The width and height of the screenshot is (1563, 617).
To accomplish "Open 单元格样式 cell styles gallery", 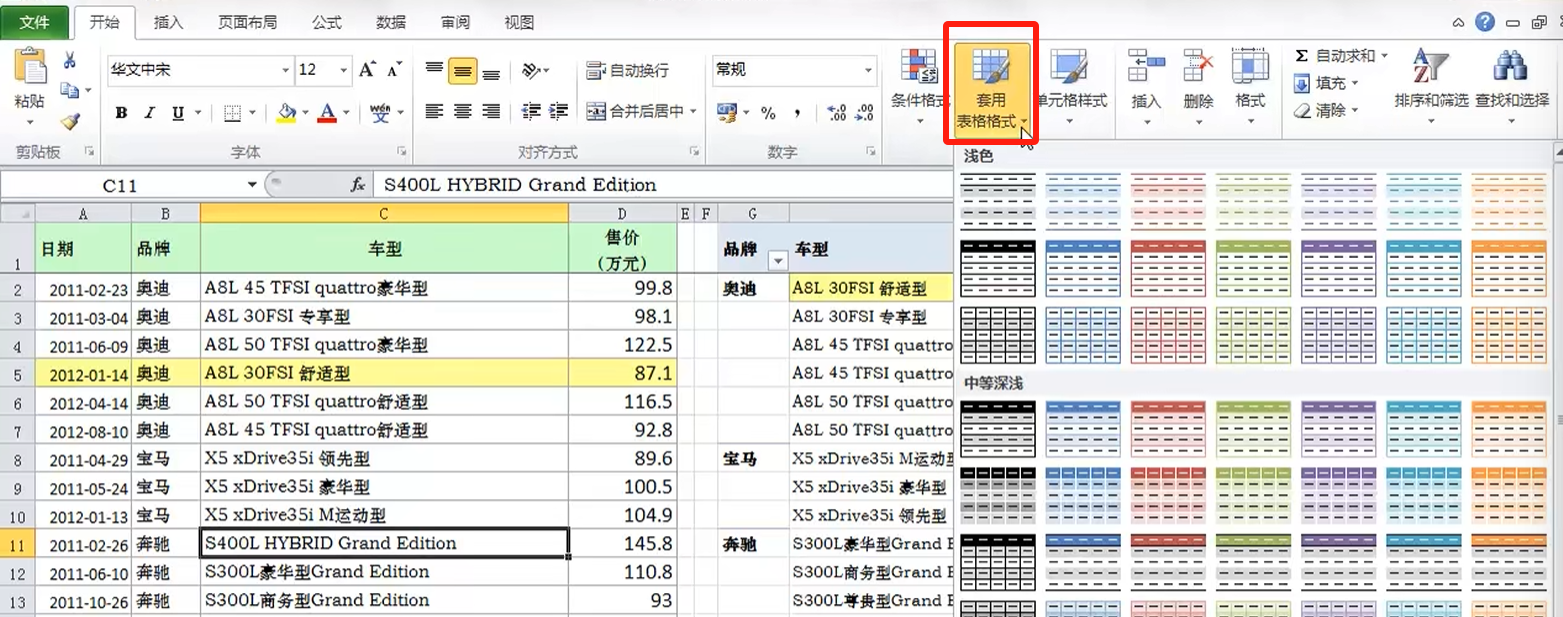I will [x=1070, y=85].
